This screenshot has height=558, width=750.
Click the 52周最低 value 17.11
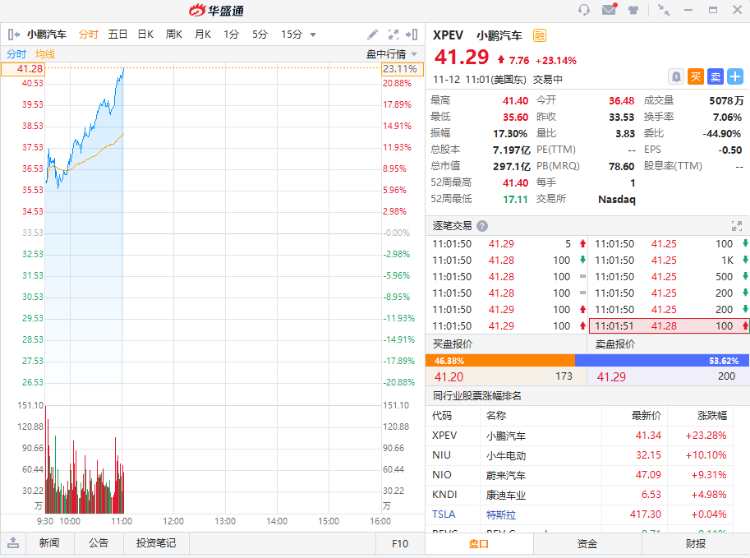tap(515, 199)
